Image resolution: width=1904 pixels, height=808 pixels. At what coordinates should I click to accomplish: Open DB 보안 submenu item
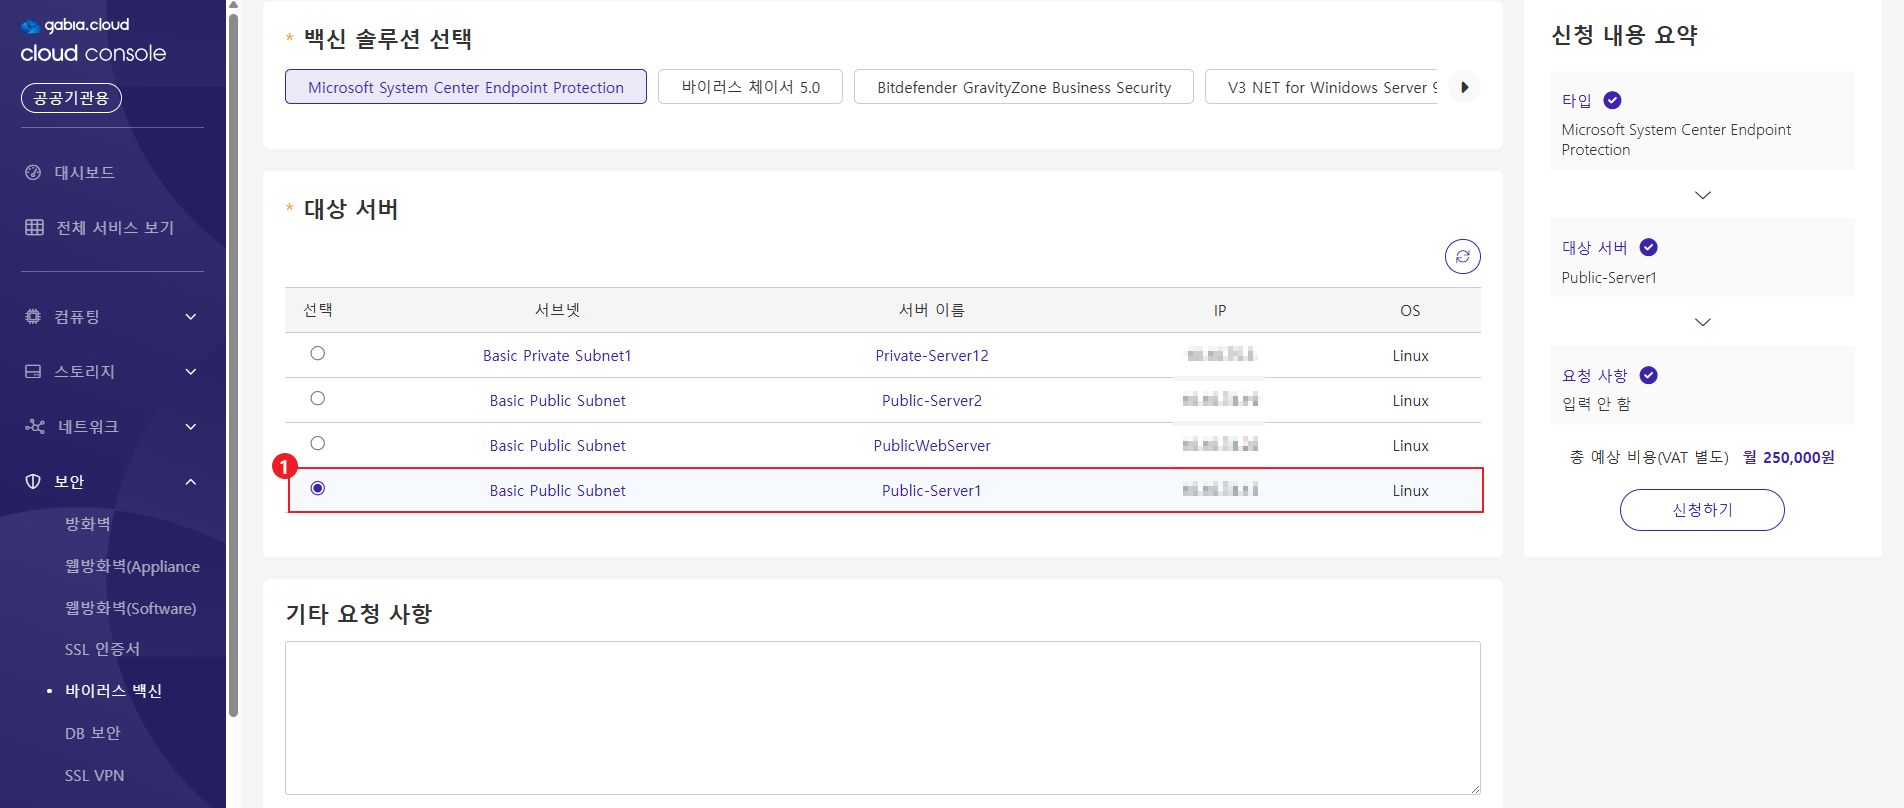click(93, 733)
